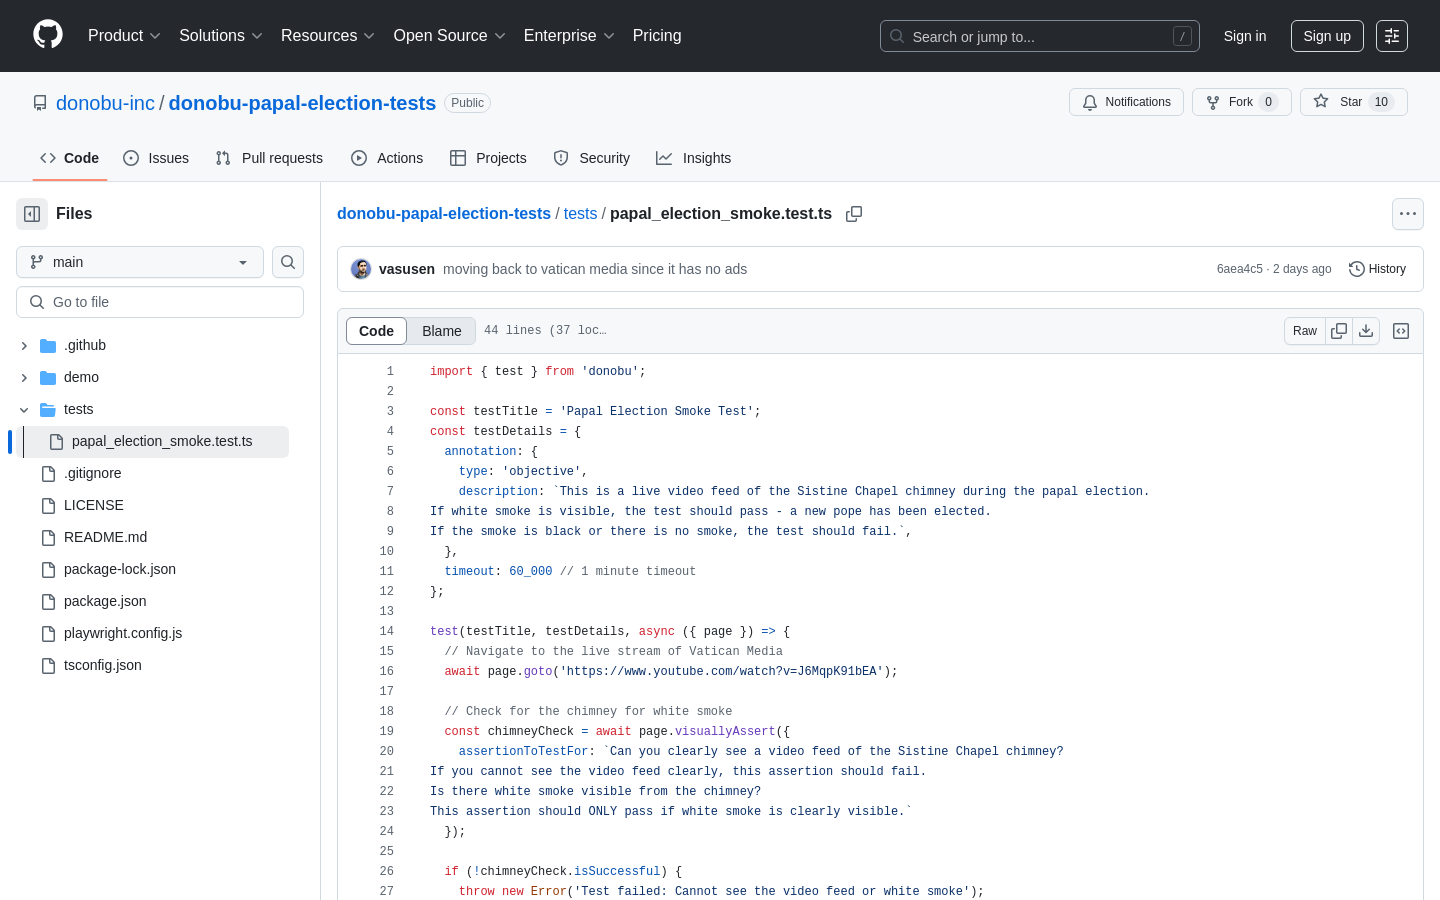View file History
This screenshot has height=900, width=1440.
(1377, 269)
